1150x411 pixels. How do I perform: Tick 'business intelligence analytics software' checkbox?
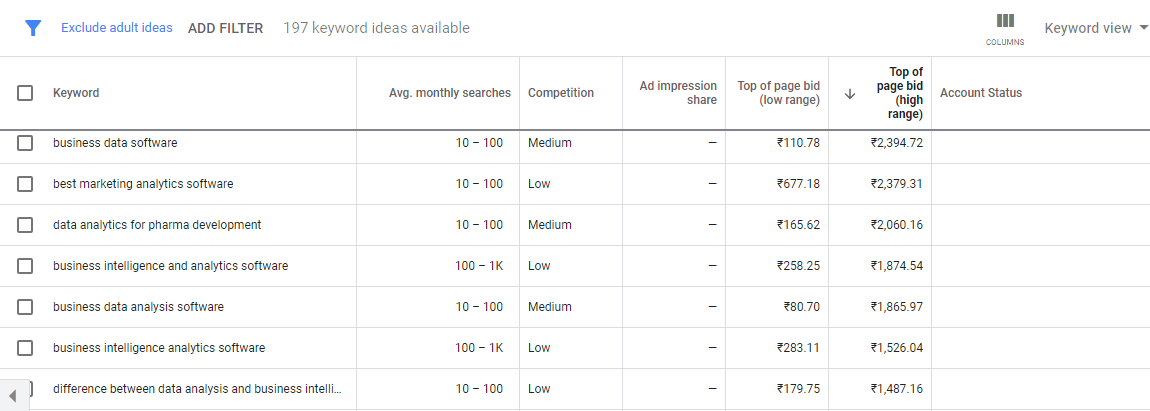click(25, 348)
